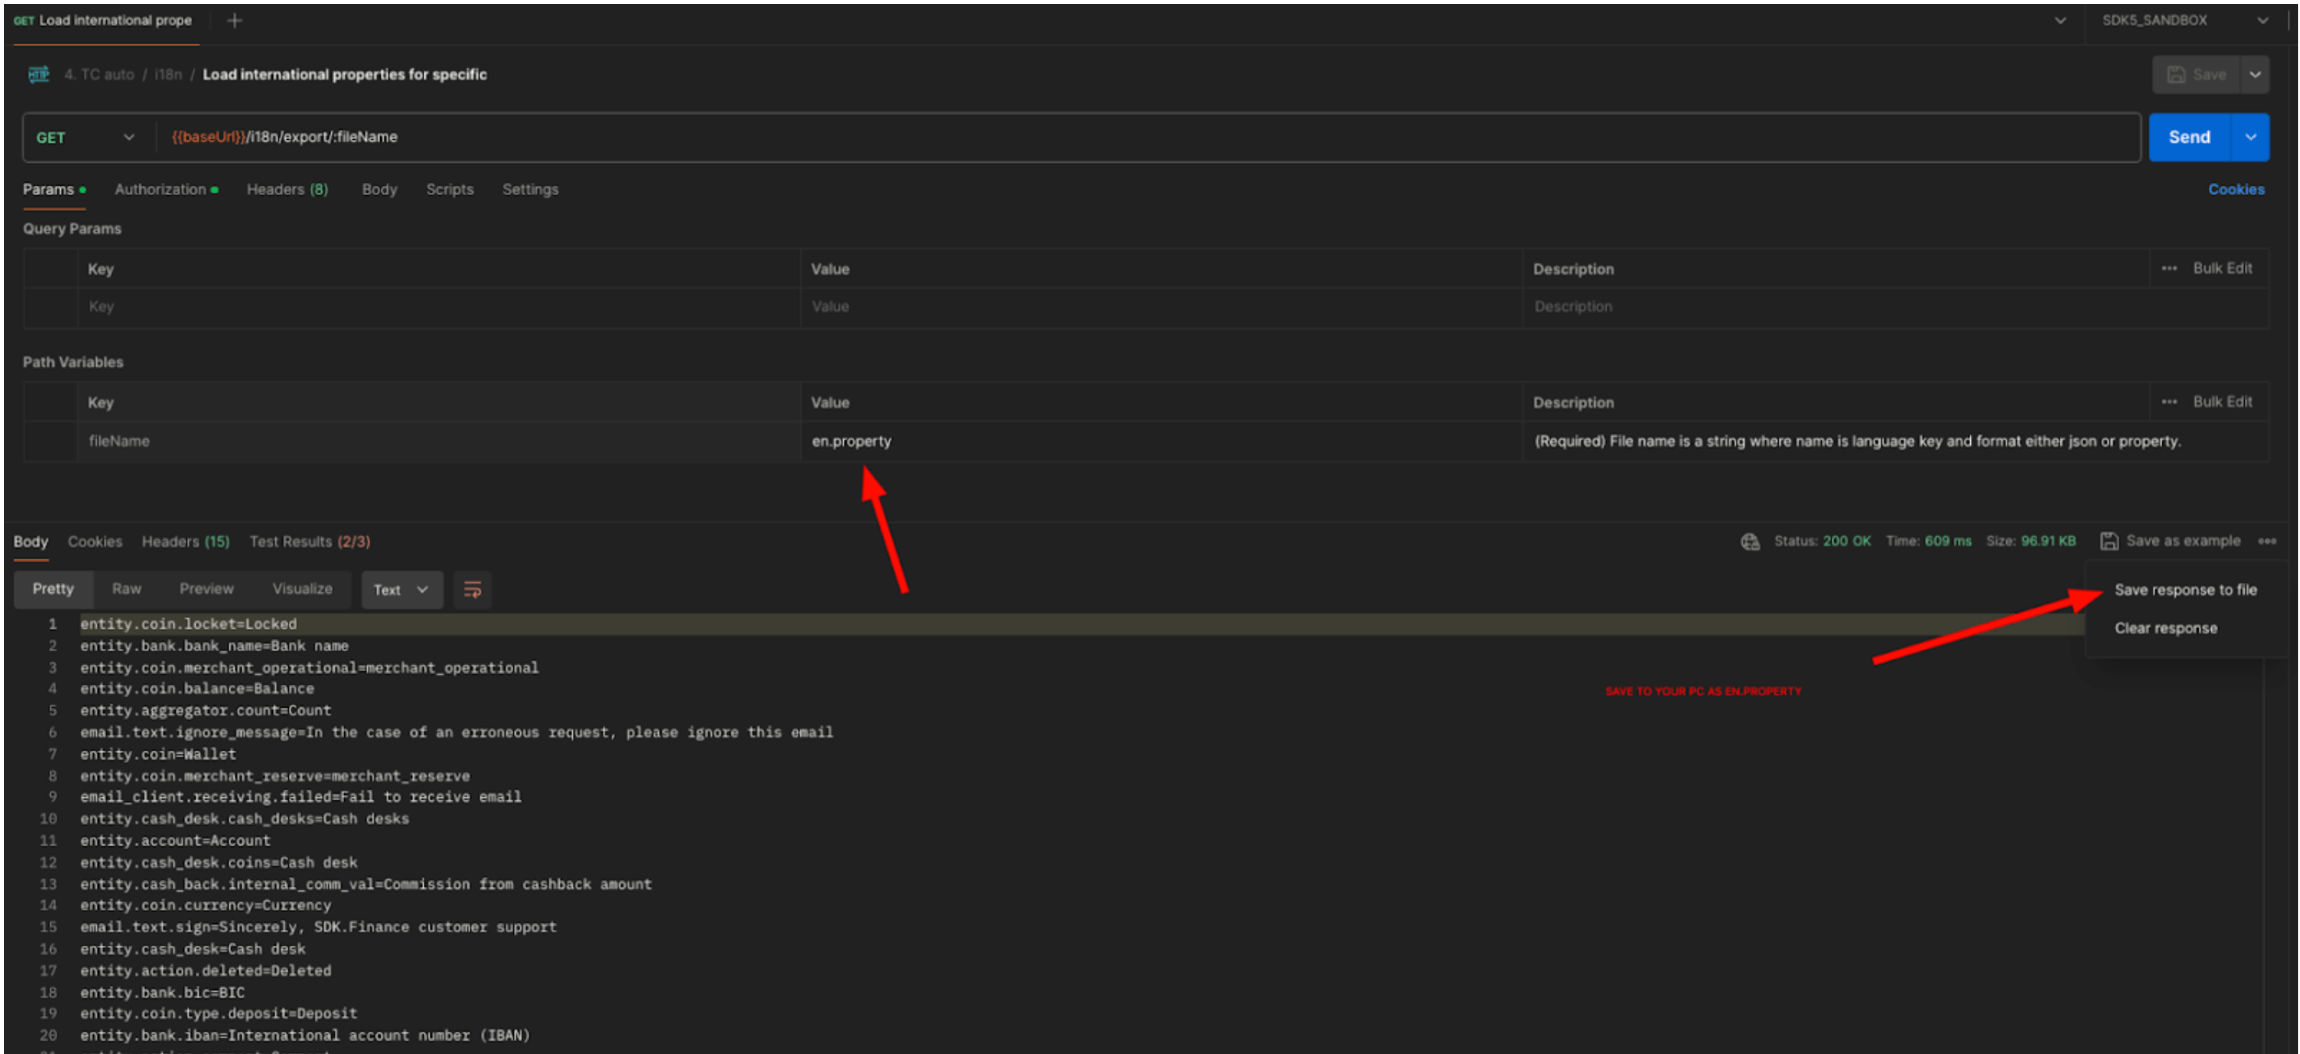
Task: Toggle line wrapping in the response viewer
Action: (x=472, y=589)
